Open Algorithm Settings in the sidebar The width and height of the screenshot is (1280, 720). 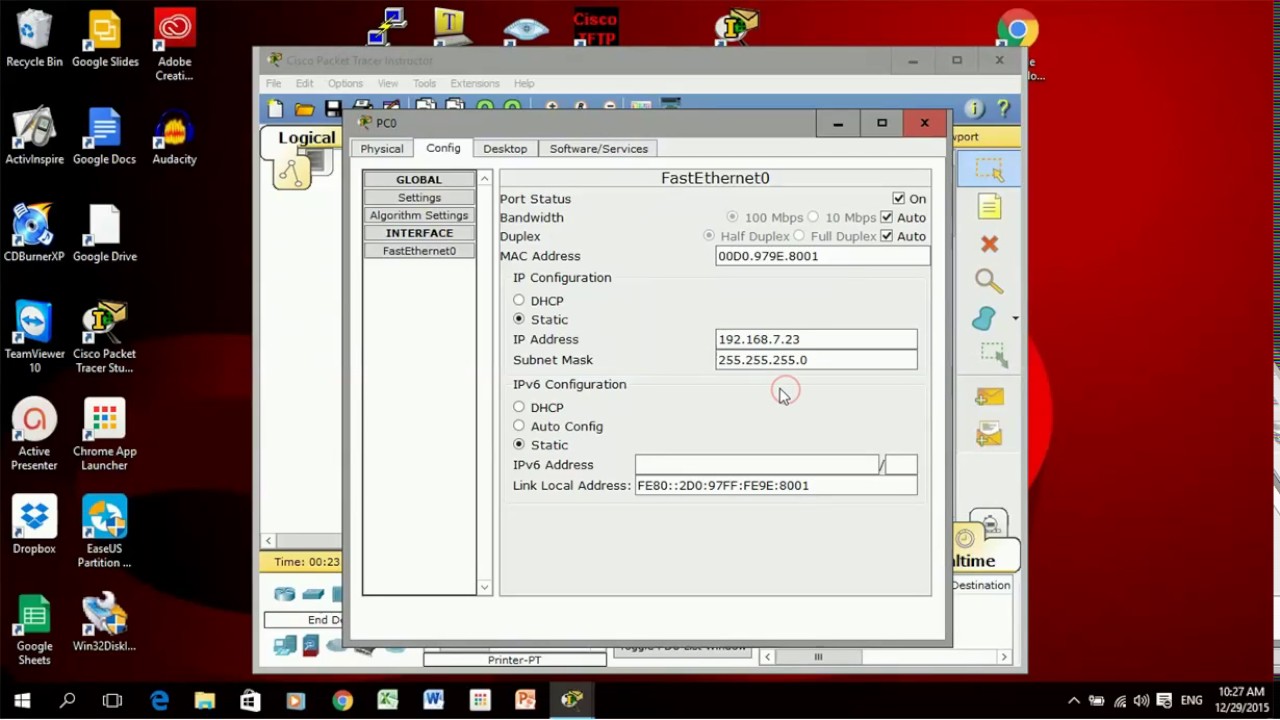(419, 215)
